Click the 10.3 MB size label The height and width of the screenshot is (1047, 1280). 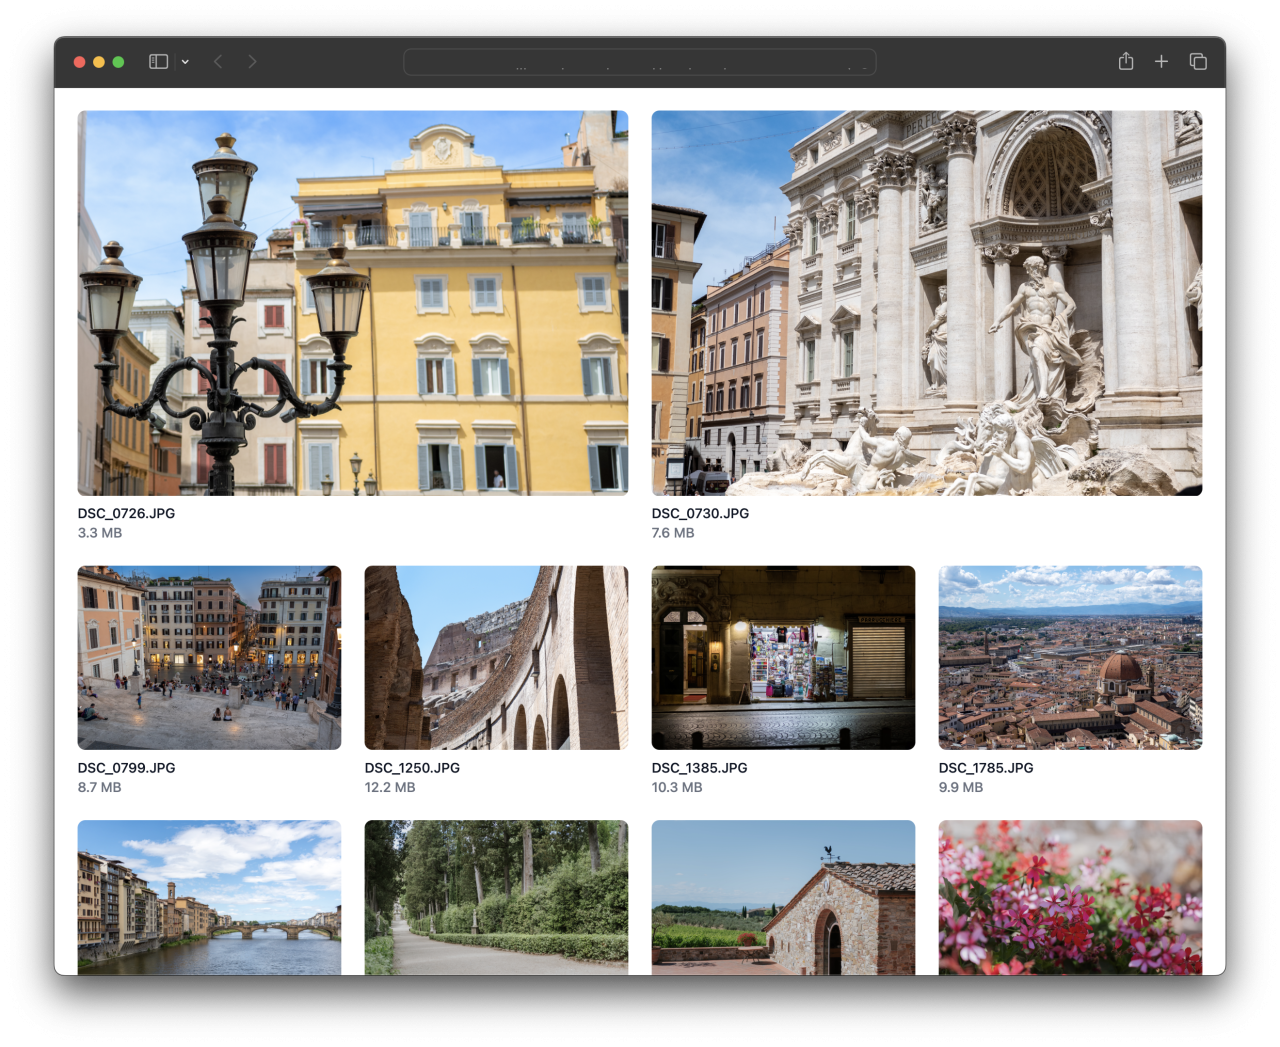point(677,788)
